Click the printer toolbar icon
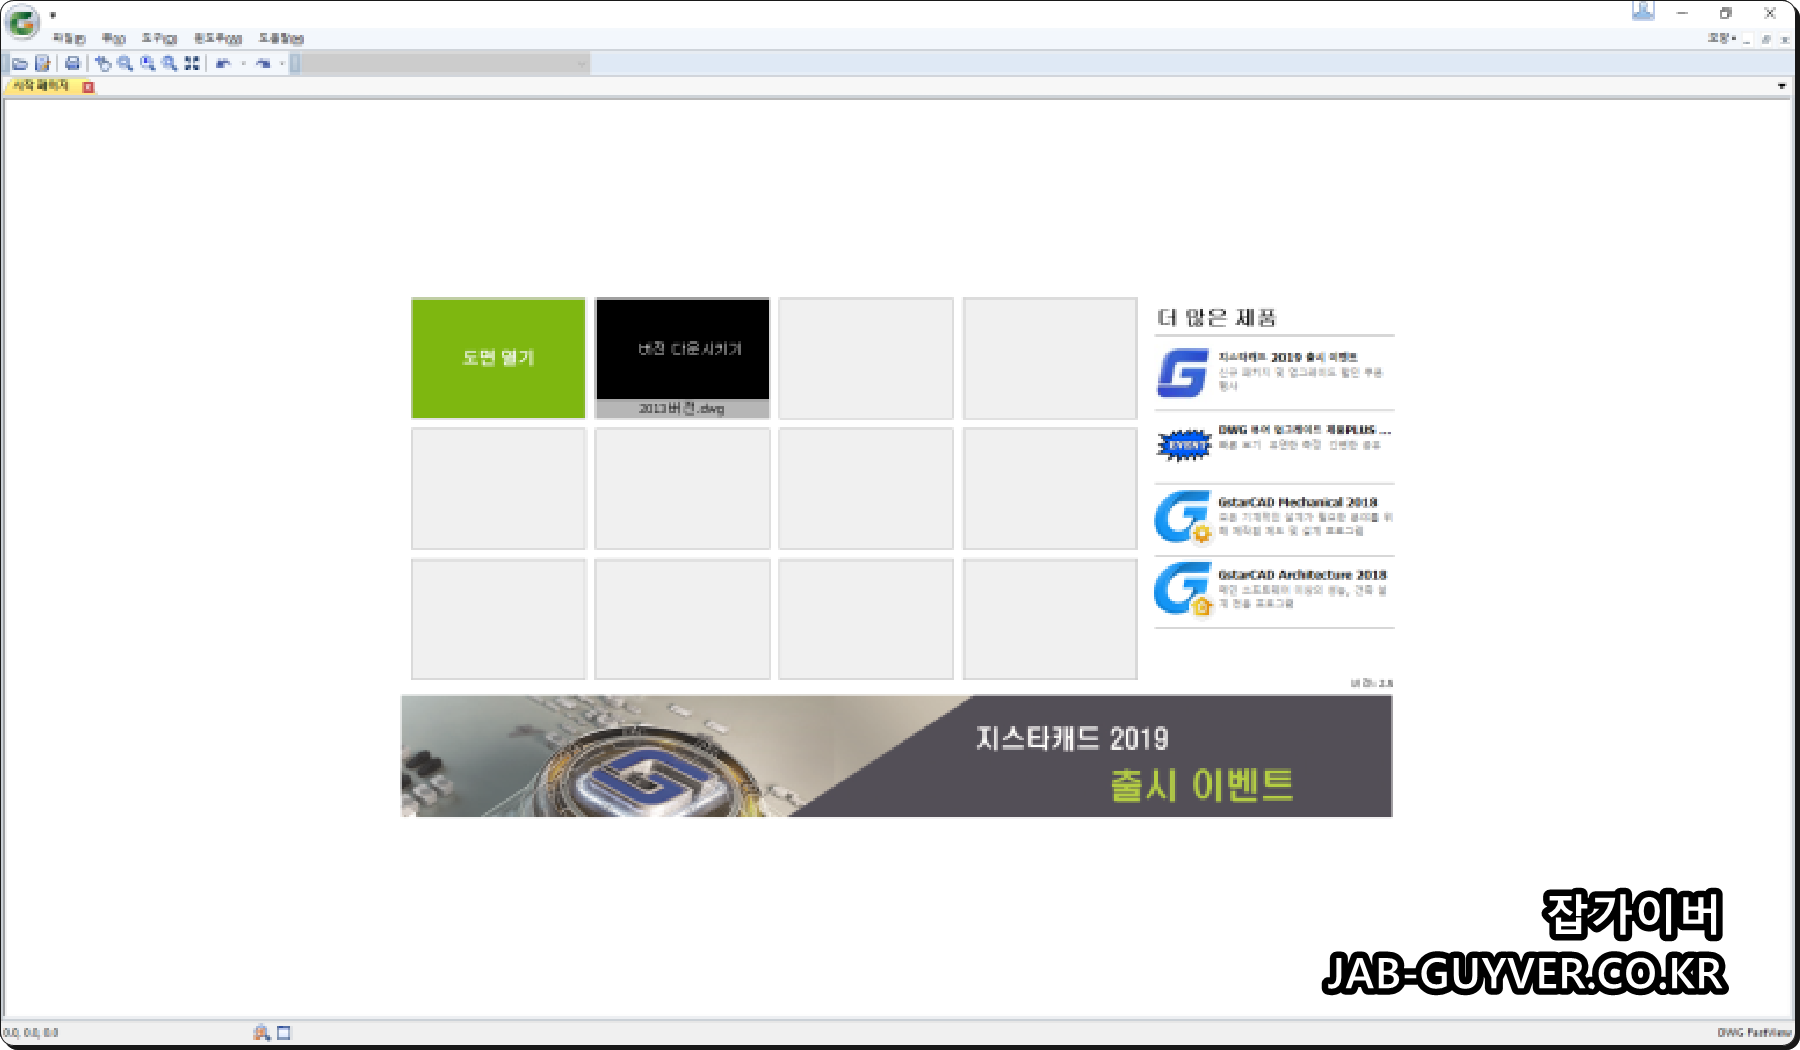Image resolution: width=1800 pixels, height=1050 pixels. click(72, 63)
